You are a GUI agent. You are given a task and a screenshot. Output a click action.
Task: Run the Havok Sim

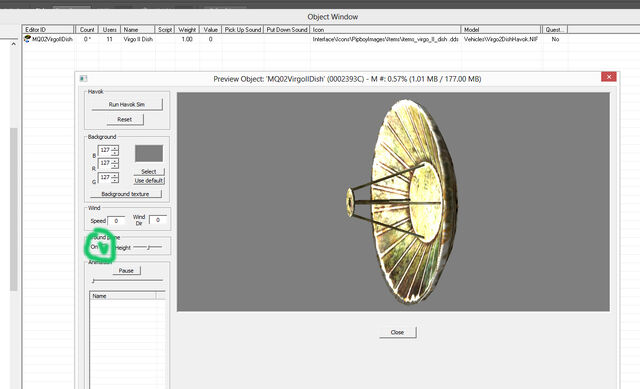point(127,104)
